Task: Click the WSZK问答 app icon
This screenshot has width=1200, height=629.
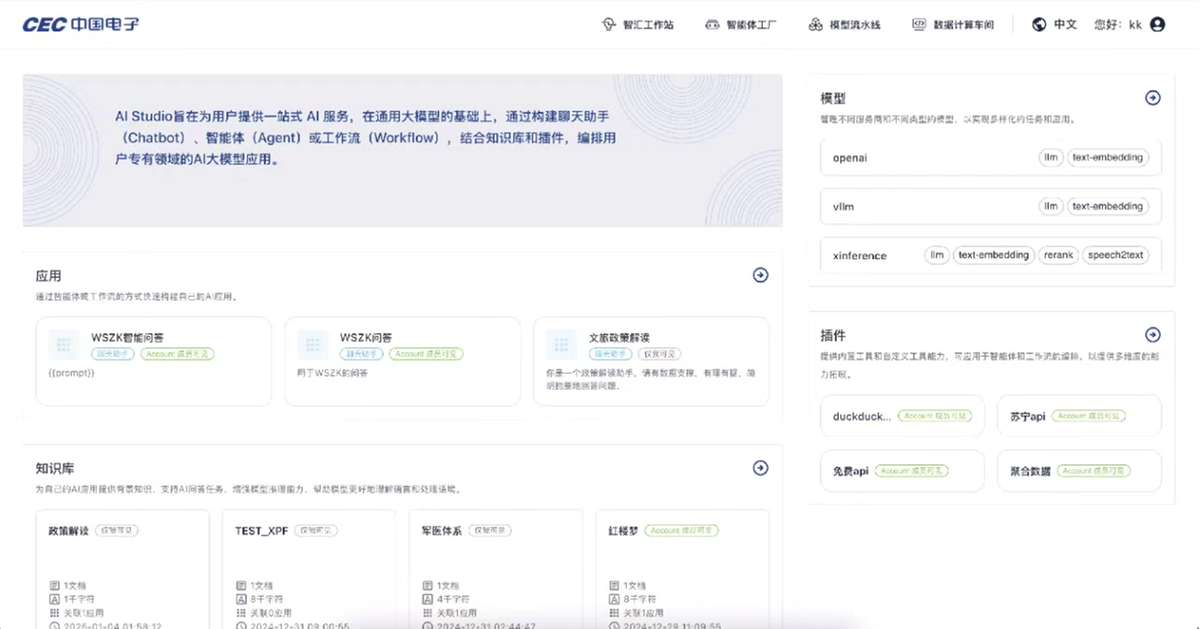Action: (x=313, y=345)
